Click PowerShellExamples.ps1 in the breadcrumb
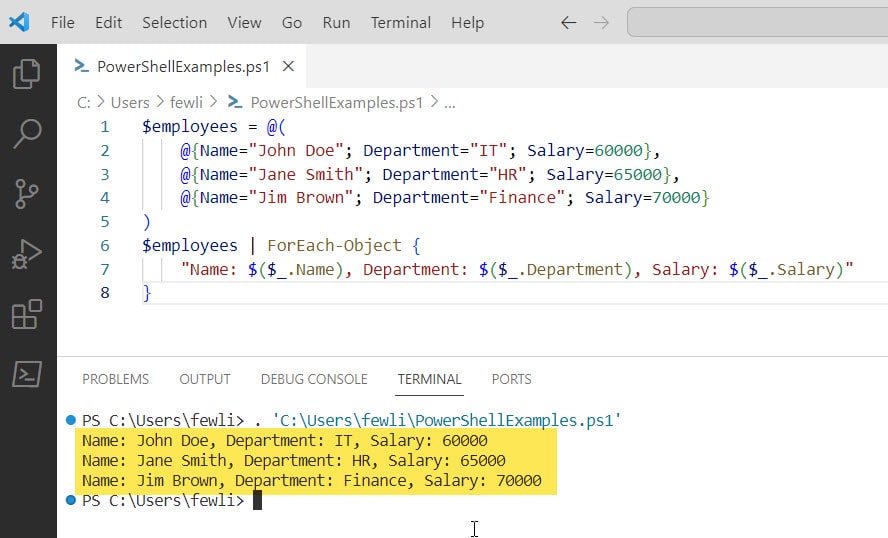Image resolution: width=888 pixels, height=538 pixels. [x=336, y=103]
